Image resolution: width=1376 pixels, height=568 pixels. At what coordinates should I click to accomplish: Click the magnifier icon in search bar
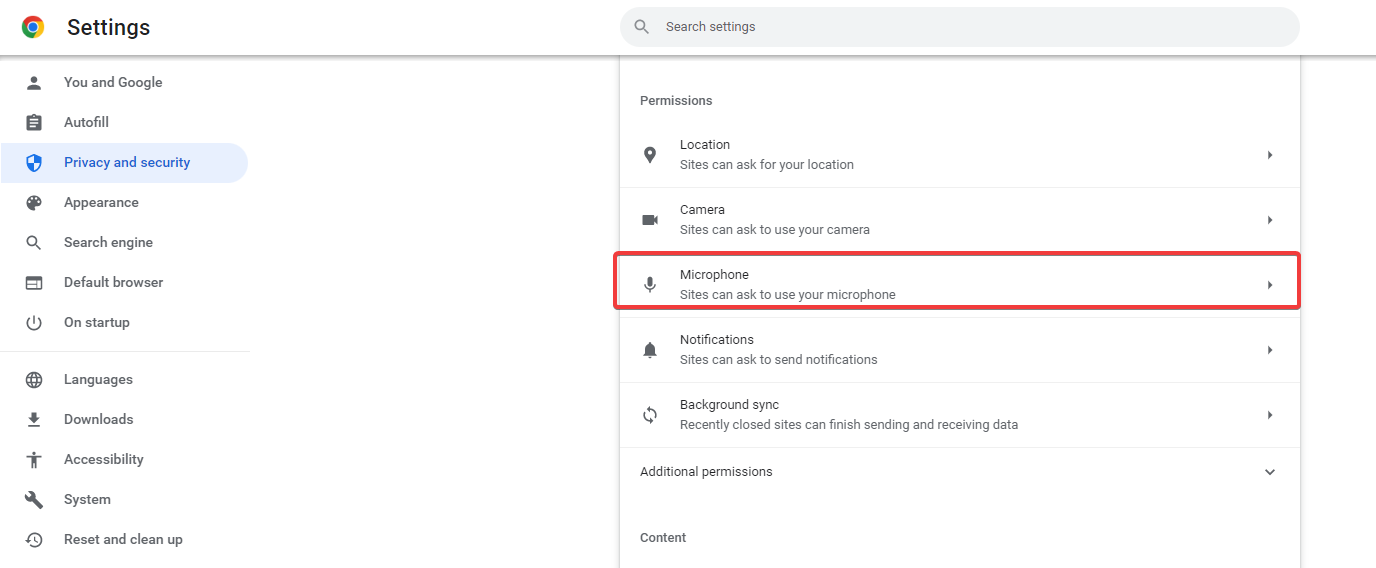tap(642, 27)
